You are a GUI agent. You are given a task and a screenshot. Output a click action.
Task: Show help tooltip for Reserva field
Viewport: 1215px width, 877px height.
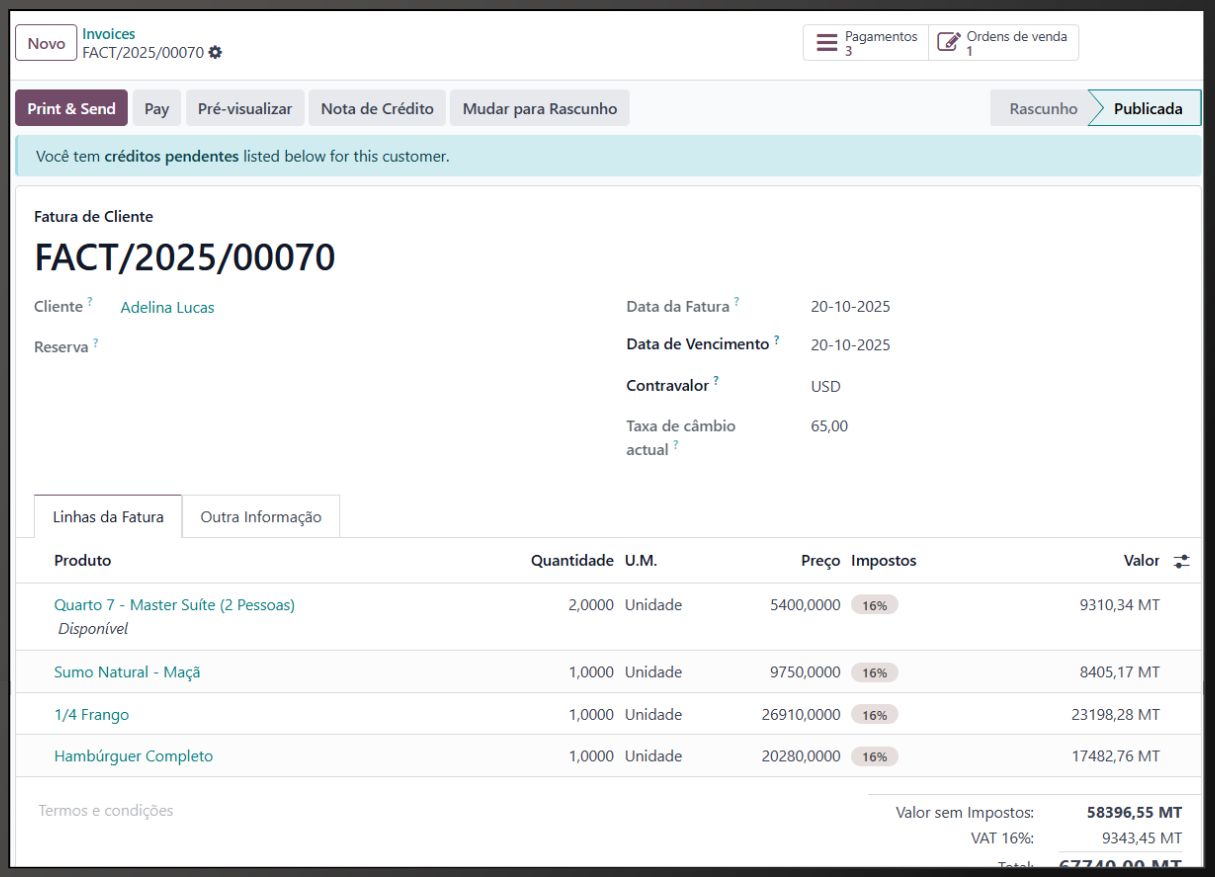96,342
